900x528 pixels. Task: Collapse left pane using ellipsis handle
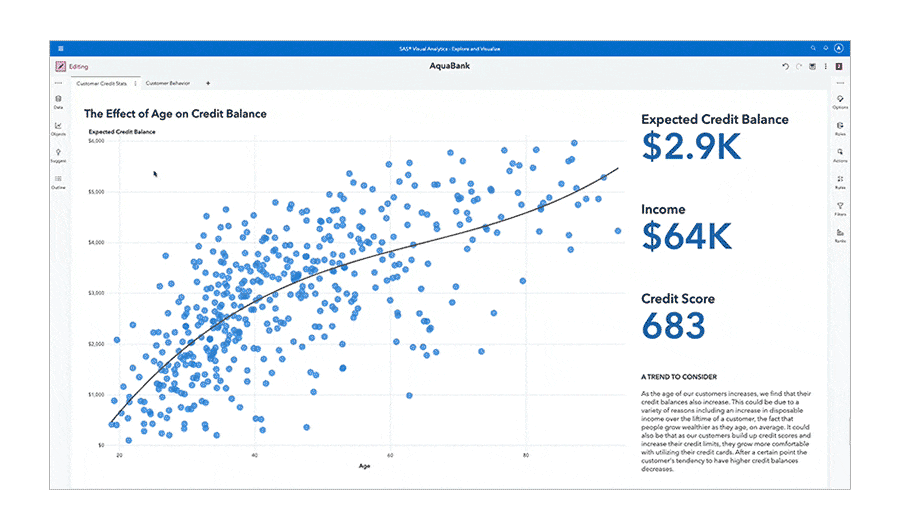pos(58,83)
